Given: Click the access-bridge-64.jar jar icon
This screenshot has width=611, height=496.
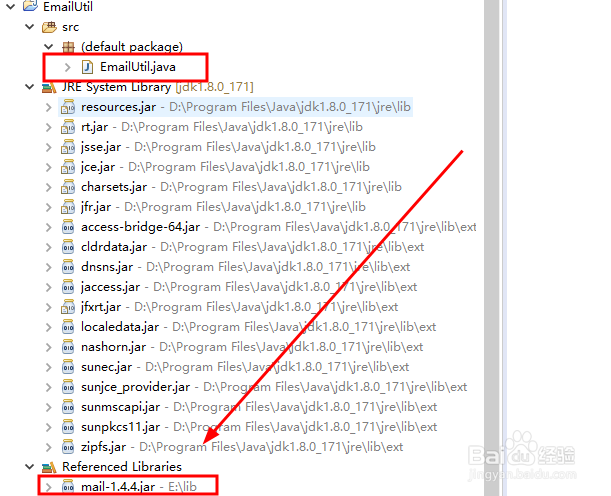Looking at the screenshot, I should pyautogui.click(x=68, y=227).
